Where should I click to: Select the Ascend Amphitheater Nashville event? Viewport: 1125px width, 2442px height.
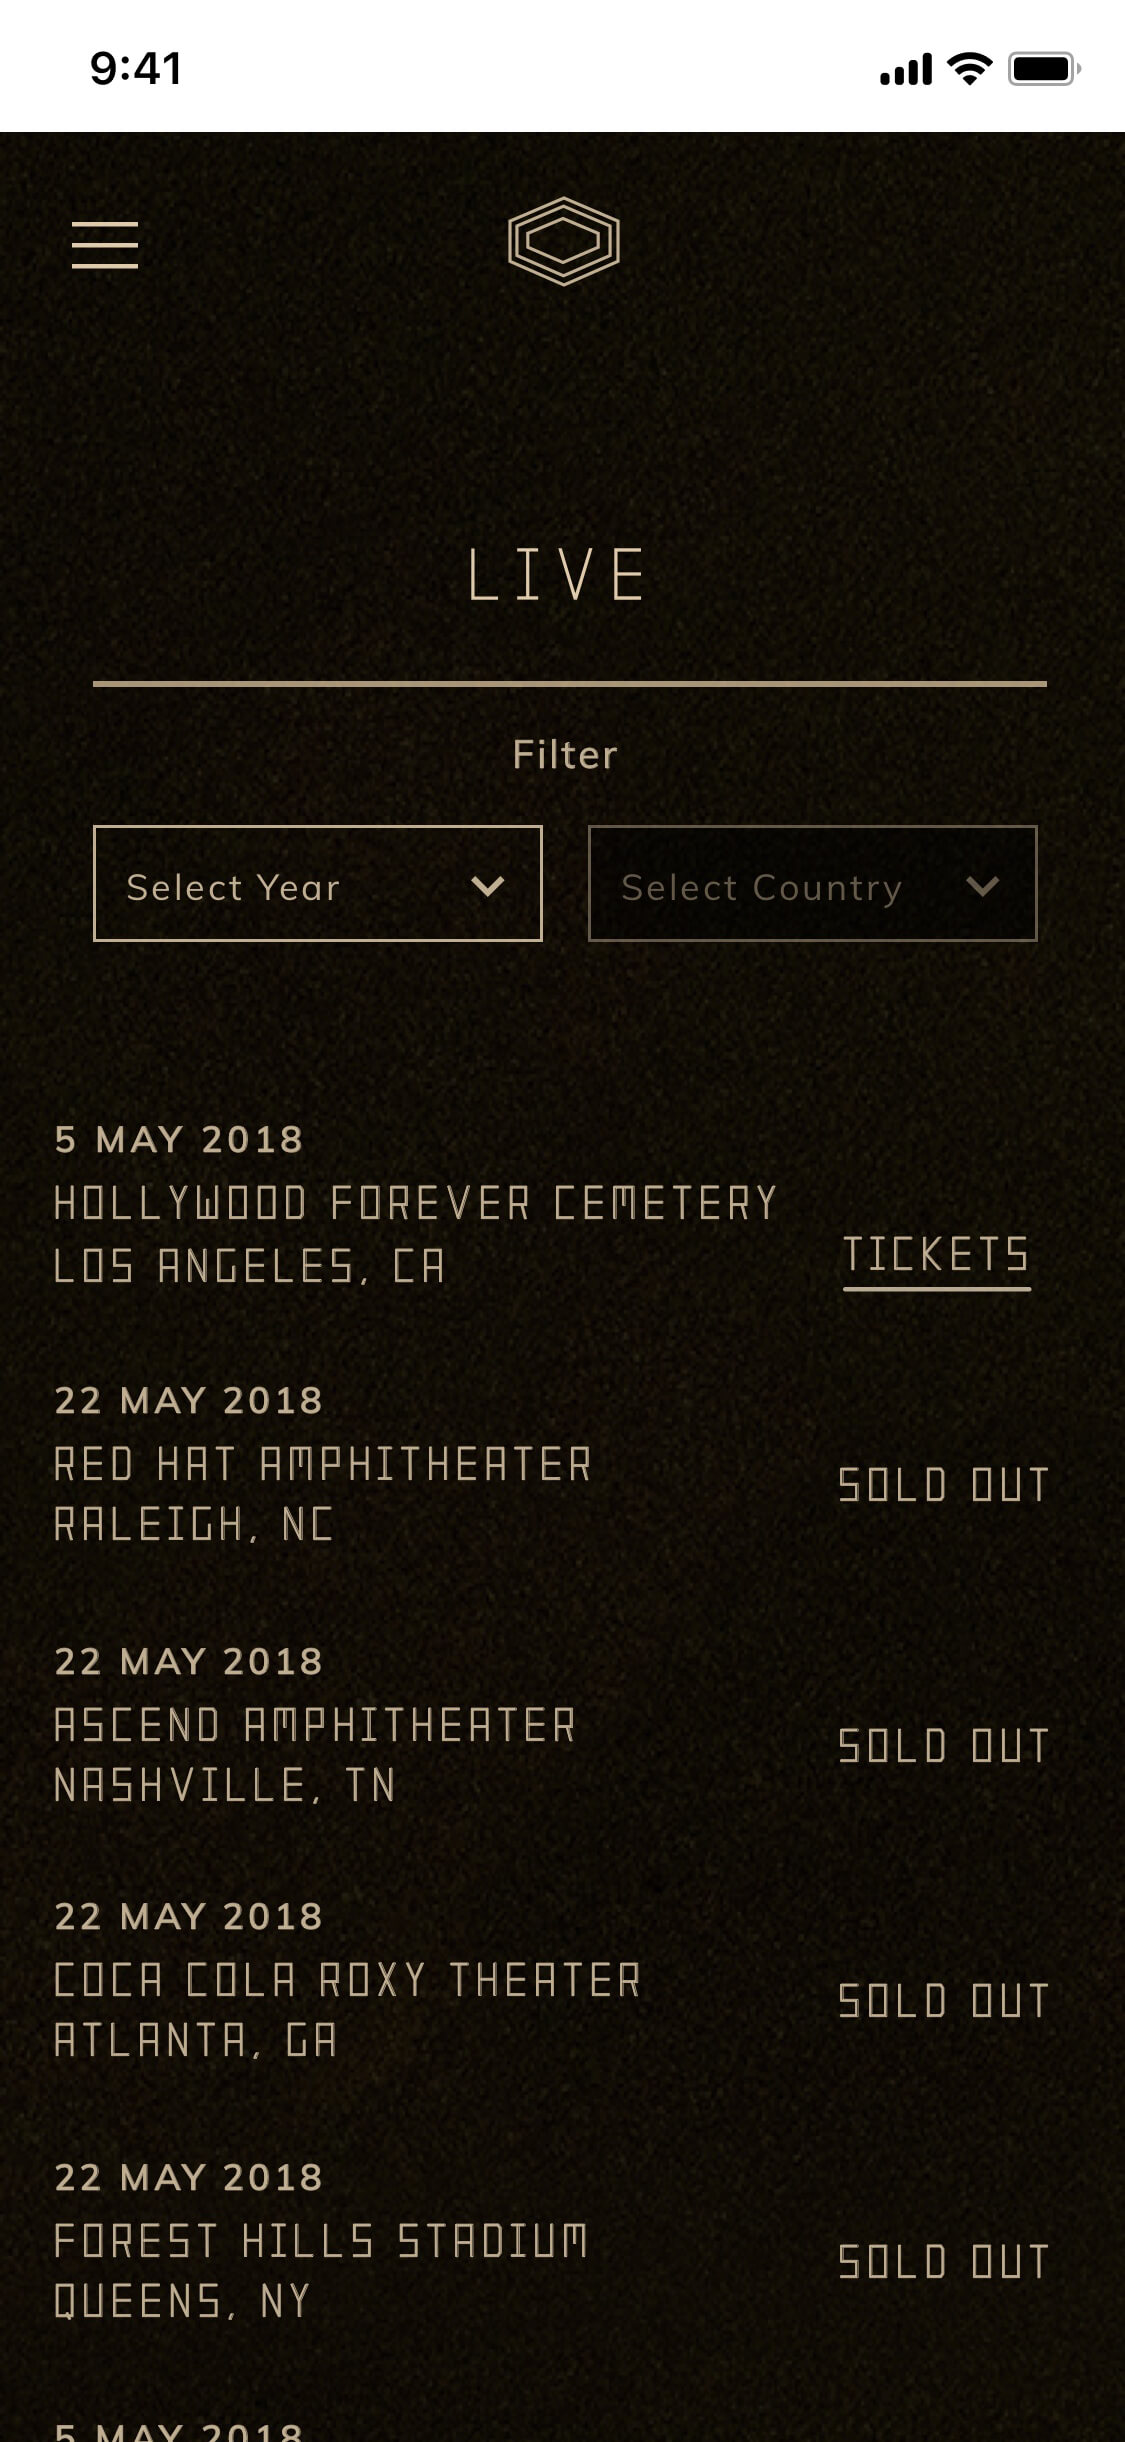point(315,1725)
